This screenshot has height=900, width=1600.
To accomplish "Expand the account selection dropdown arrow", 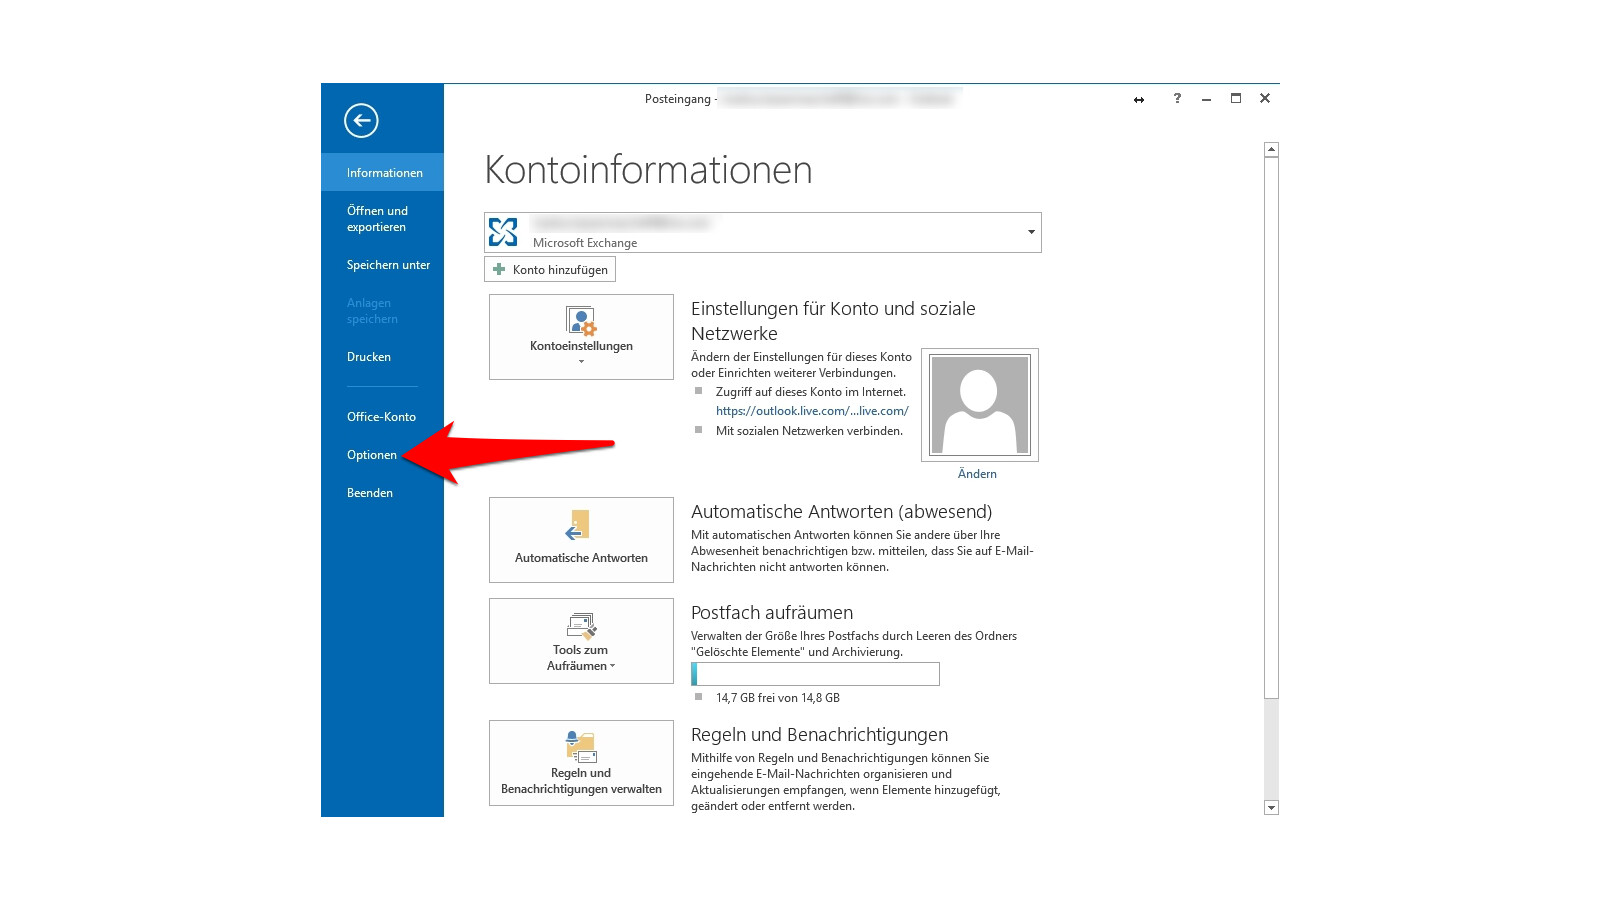I will 1031,233.
